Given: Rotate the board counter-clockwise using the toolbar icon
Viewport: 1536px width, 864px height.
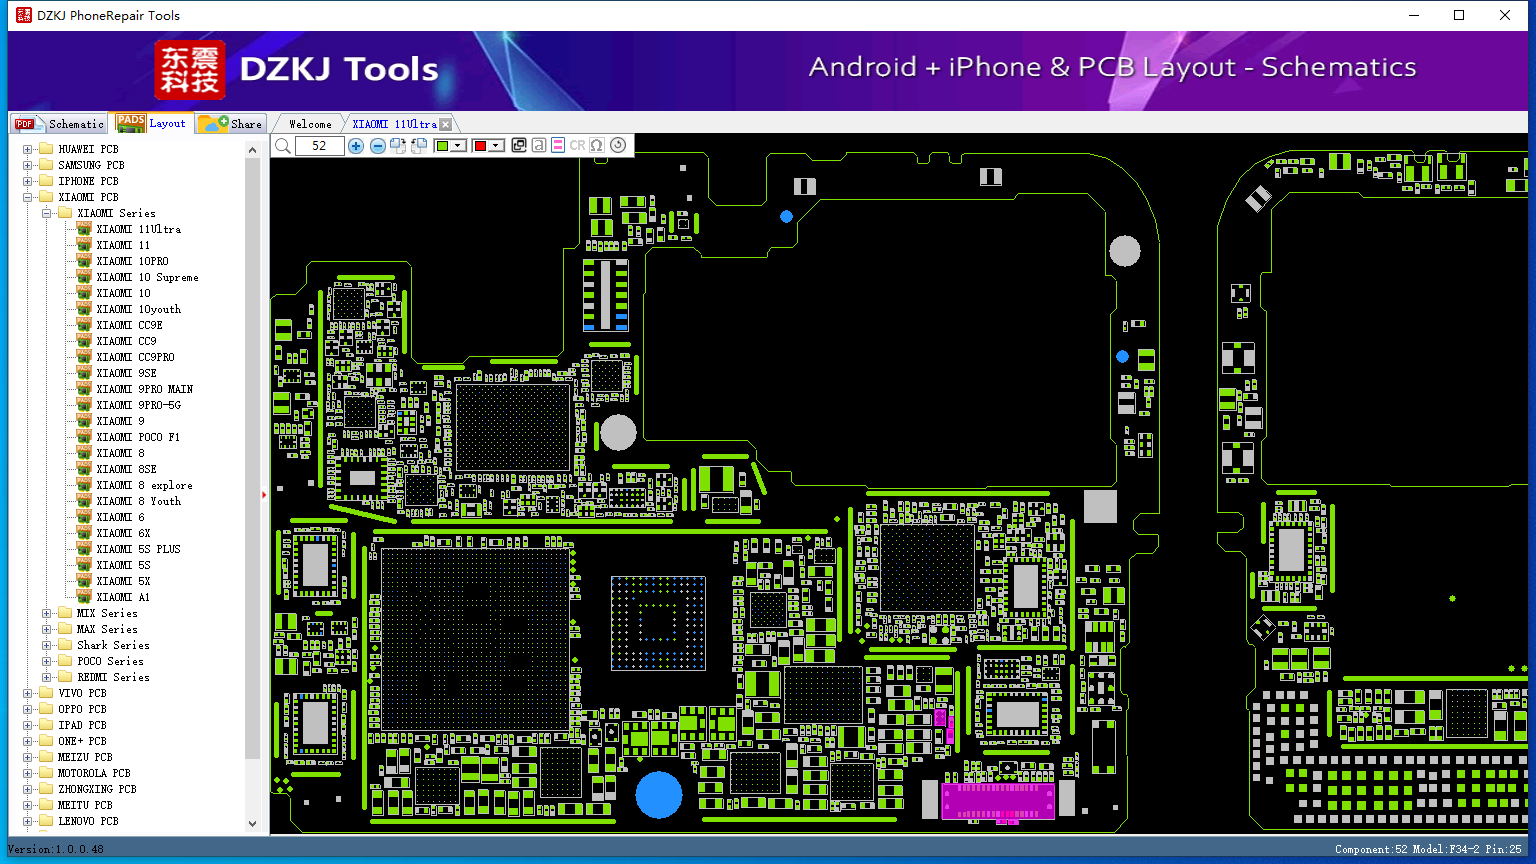Looking at the screenshot, I should pos(419,146).
